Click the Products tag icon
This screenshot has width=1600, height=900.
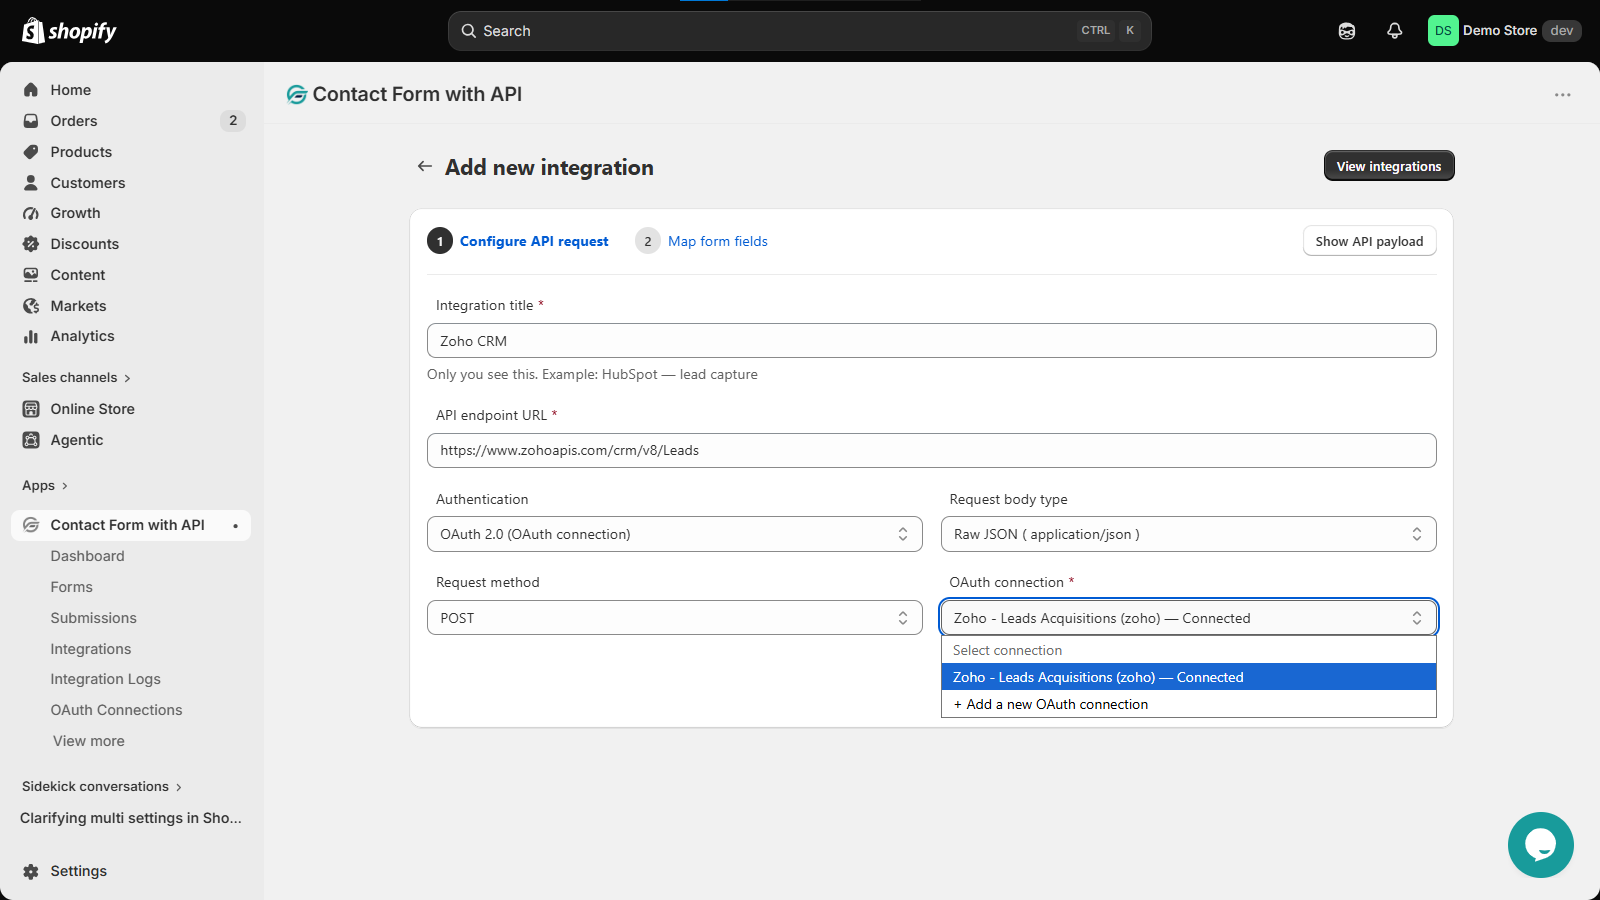click(31, 152)
